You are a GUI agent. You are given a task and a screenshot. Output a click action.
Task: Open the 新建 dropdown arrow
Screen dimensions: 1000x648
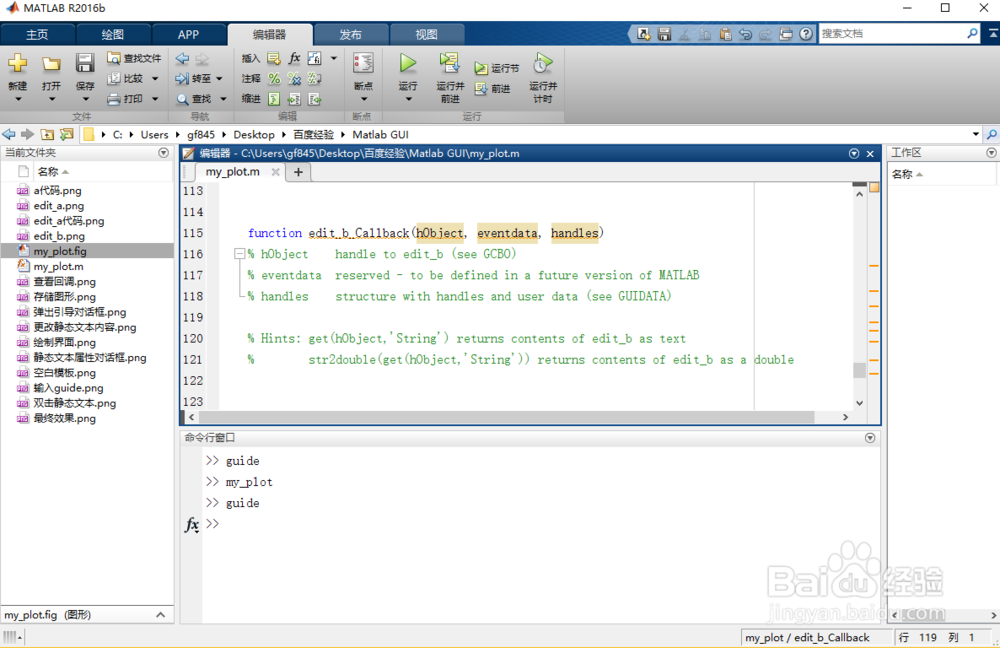coord(17,99)
